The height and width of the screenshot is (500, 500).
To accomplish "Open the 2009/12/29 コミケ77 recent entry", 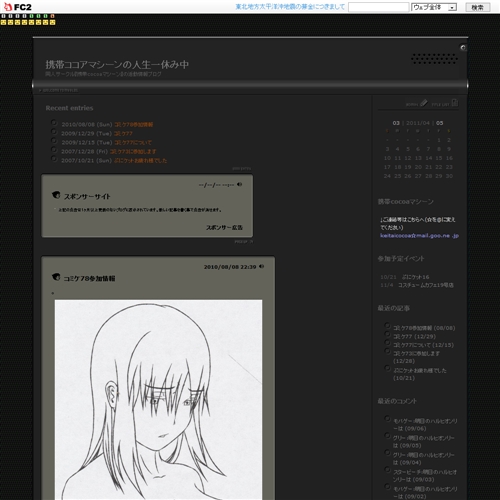I will tap(123, 133).
